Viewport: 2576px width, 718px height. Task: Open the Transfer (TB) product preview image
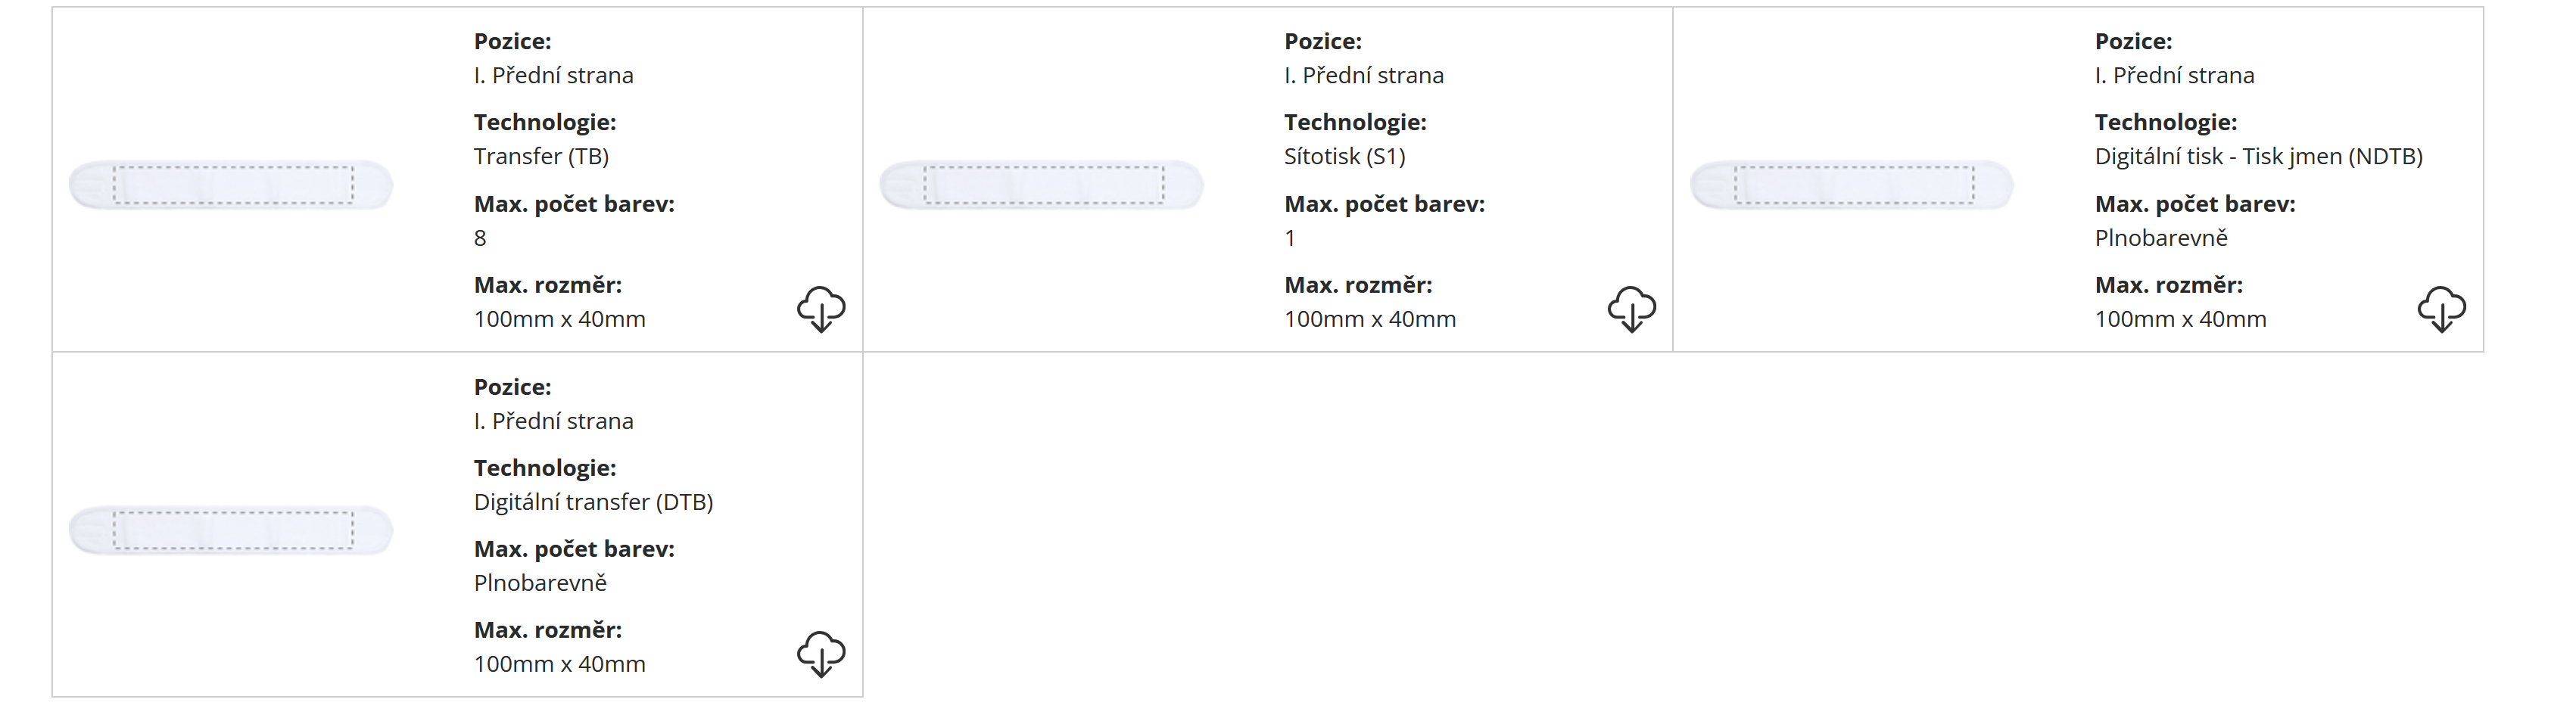231,185
